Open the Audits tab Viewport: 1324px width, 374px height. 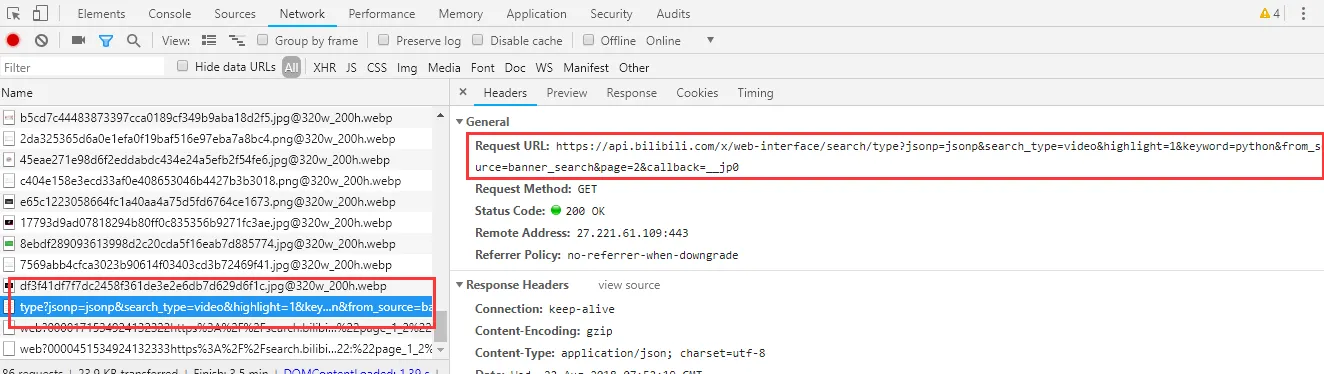click(x=673, y=14)
